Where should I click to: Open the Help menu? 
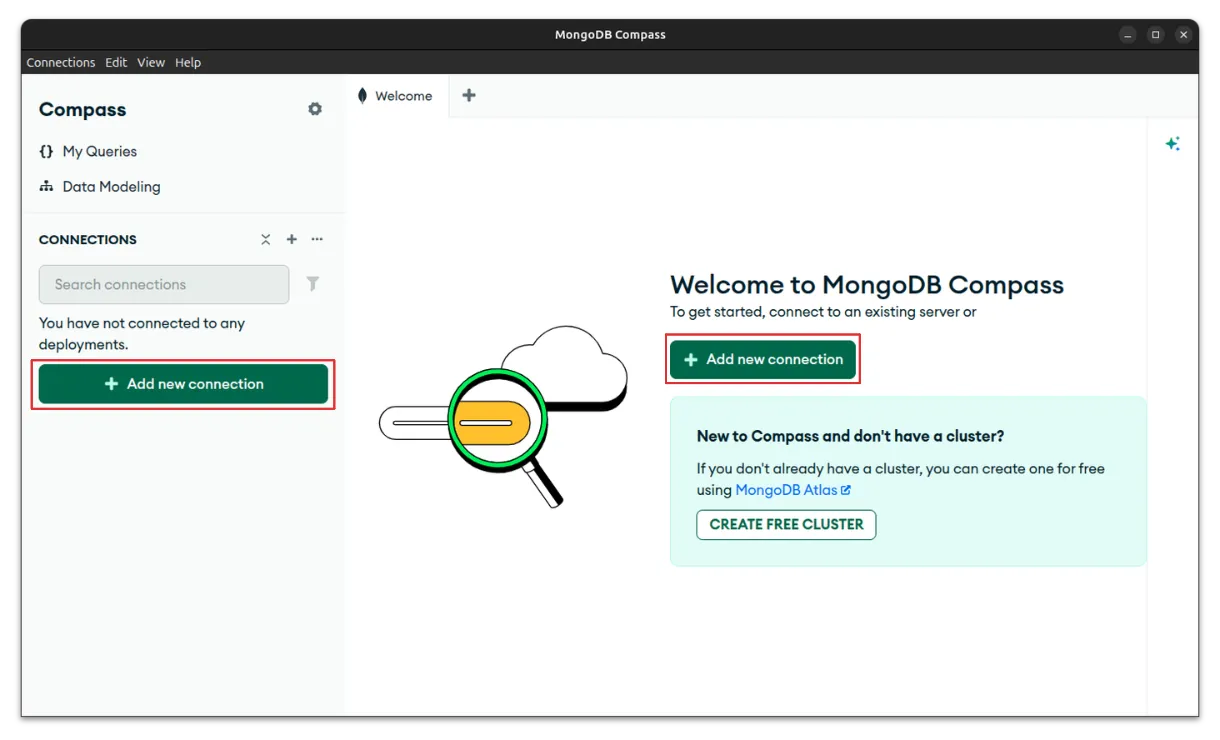188,62
